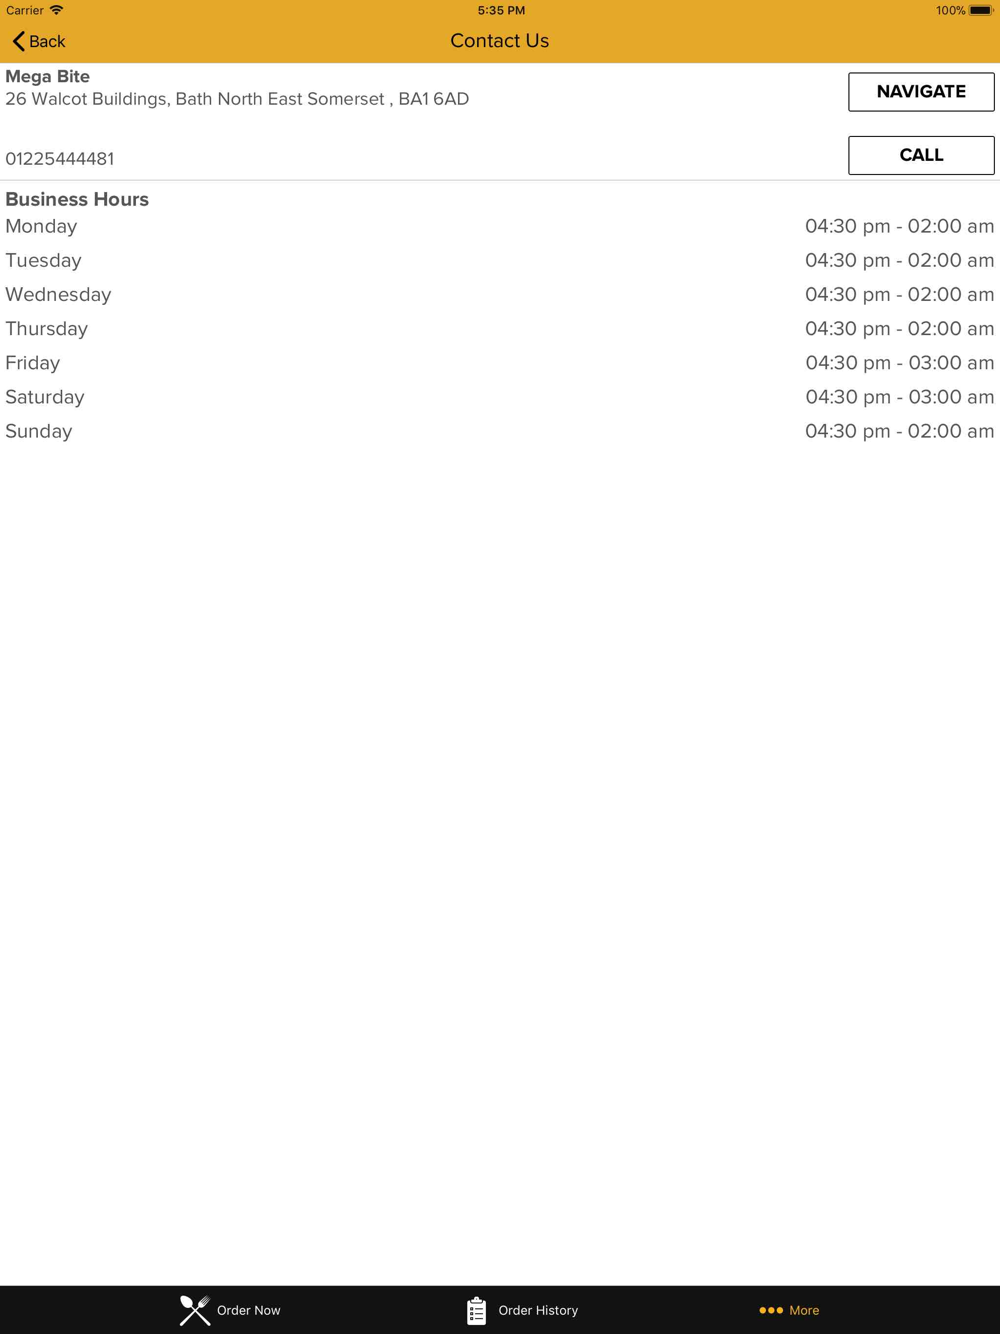
Task: Tap the Back label text
Action: [47, 41]
